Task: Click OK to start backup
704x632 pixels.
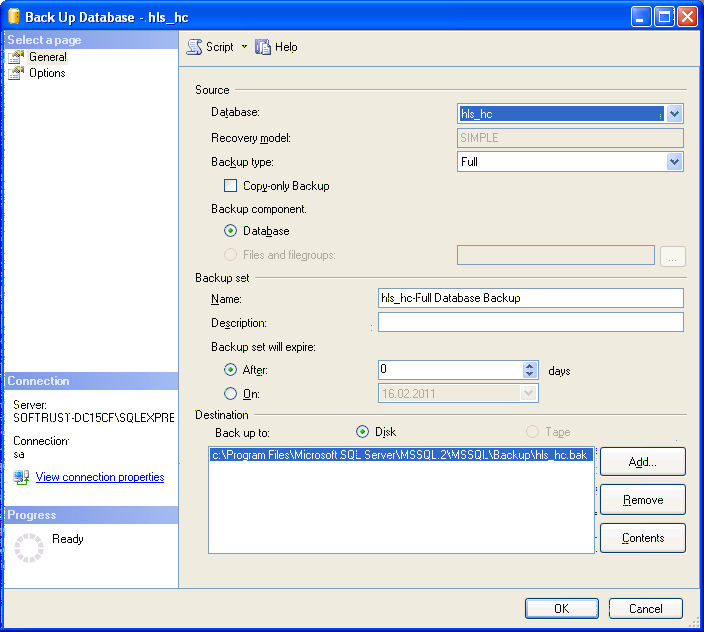Action: [x=561, y=608]
